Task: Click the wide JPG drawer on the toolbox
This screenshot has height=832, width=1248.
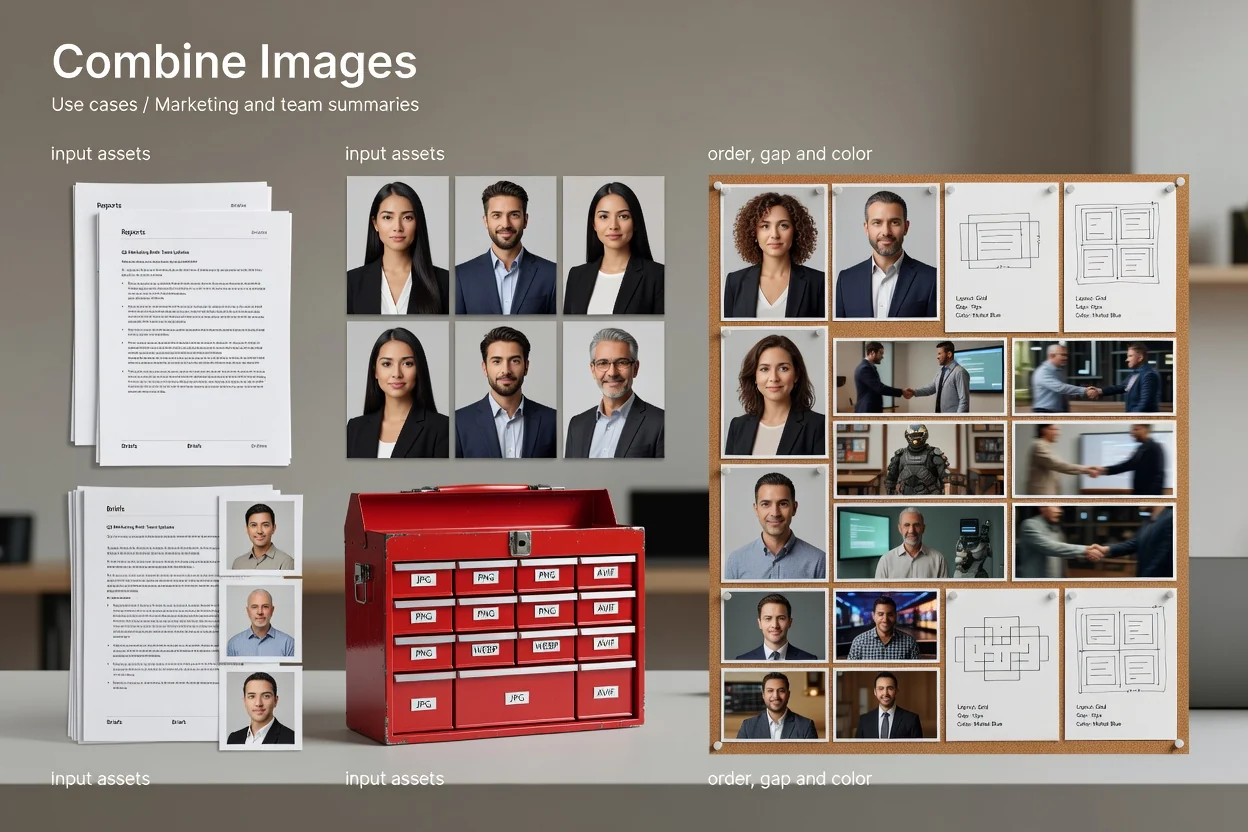Action: [516, 698]
